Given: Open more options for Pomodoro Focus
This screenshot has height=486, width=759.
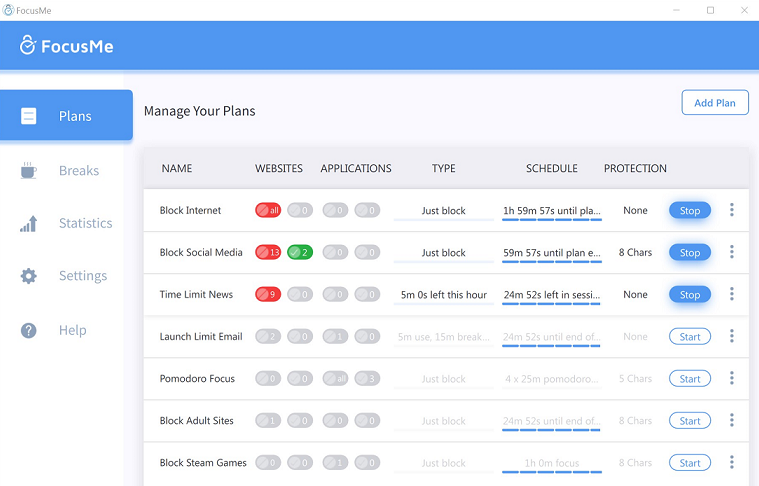Looking at the screenshot, I should tap(731, 378).
